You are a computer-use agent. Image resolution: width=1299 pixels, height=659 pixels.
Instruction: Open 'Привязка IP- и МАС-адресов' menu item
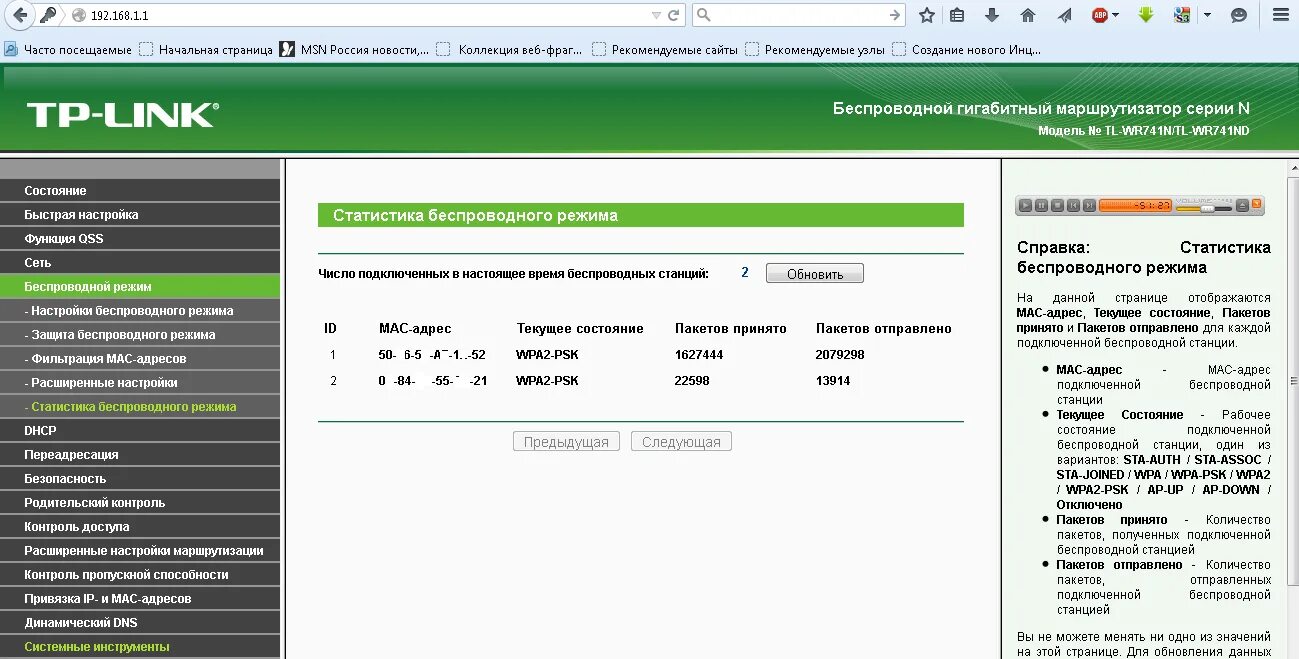click(x=140, y=598)
